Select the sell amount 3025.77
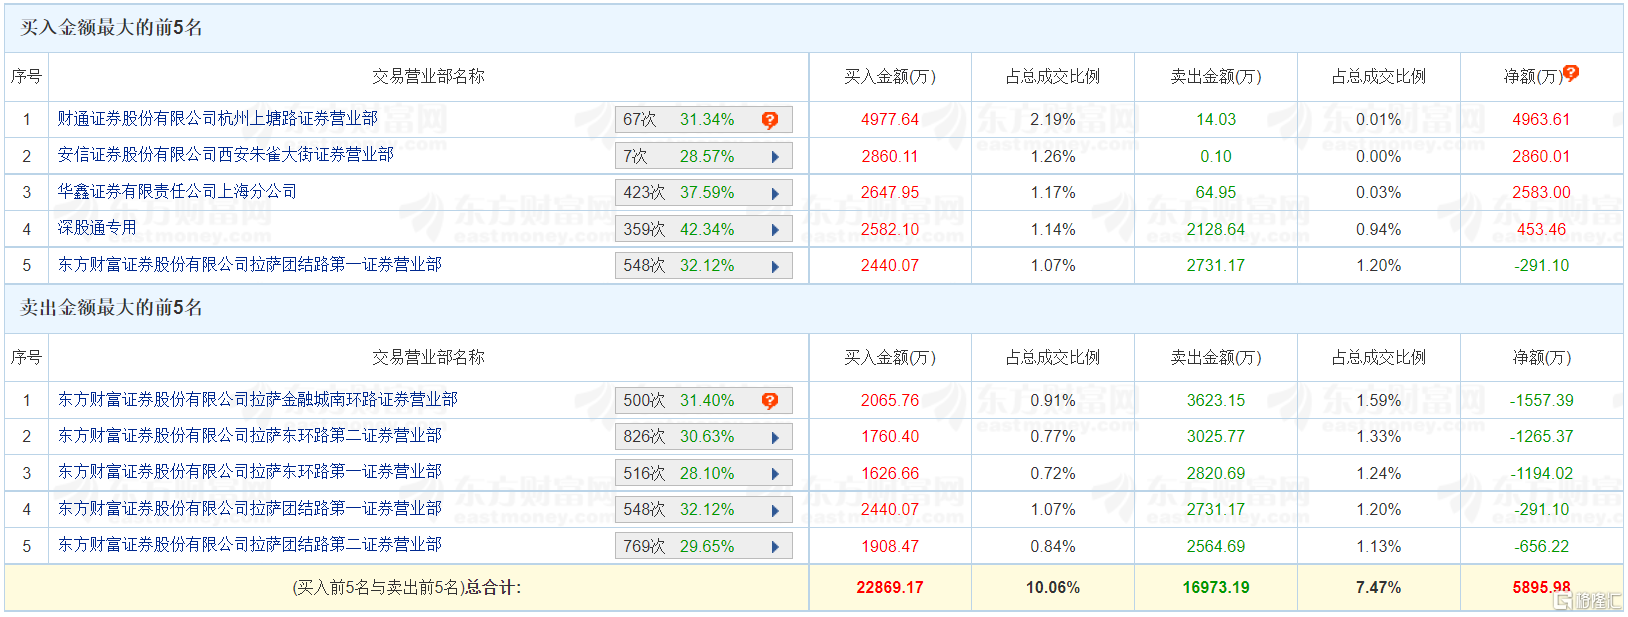Viewport: 1628px width, 617px height. coord(1216,436)
